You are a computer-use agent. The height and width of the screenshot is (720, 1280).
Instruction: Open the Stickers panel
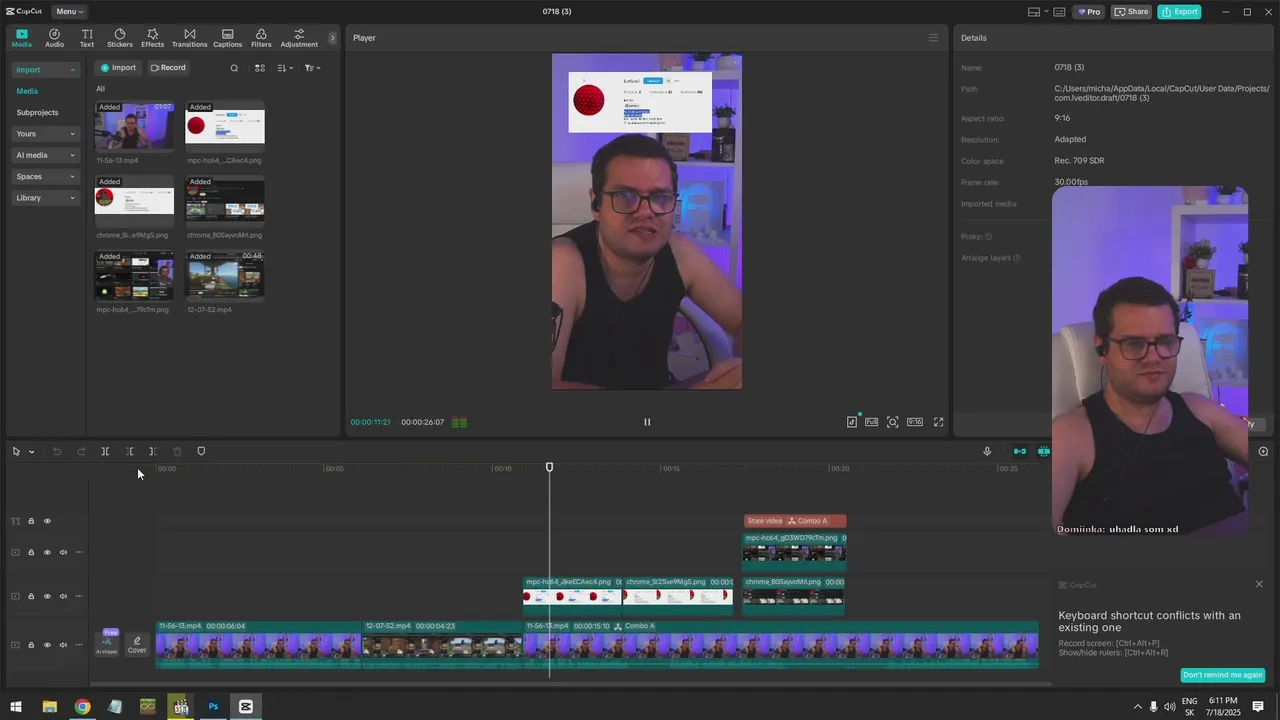pos(120,38)
